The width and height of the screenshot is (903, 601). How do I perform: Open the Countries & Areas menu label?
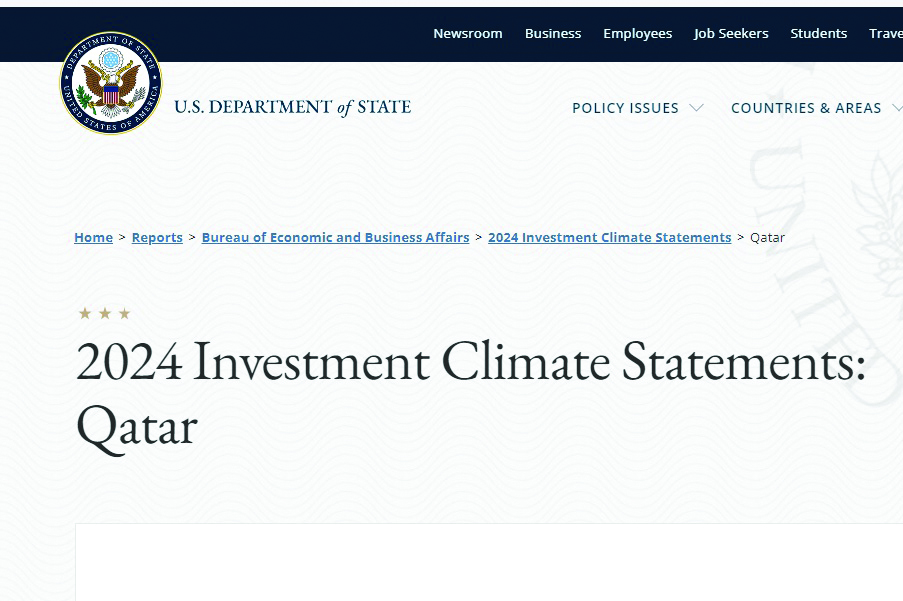point(806,108)
